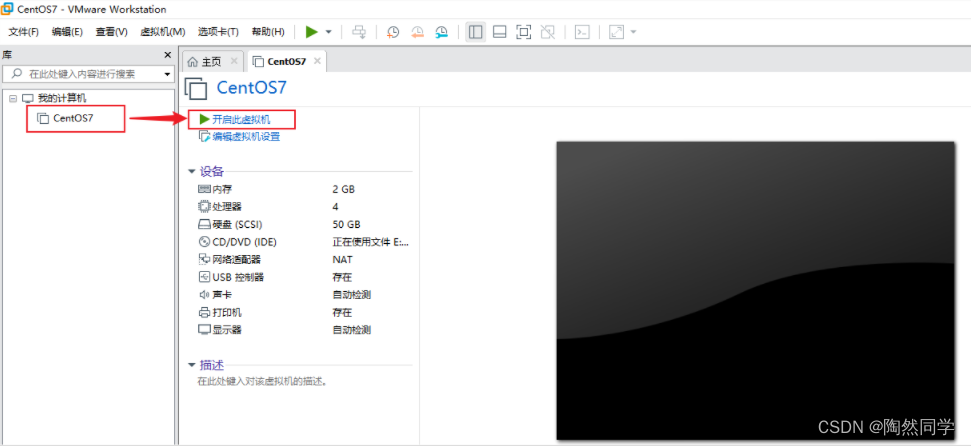
Task: Open the power options dropdown arrow
Action: 329,32
